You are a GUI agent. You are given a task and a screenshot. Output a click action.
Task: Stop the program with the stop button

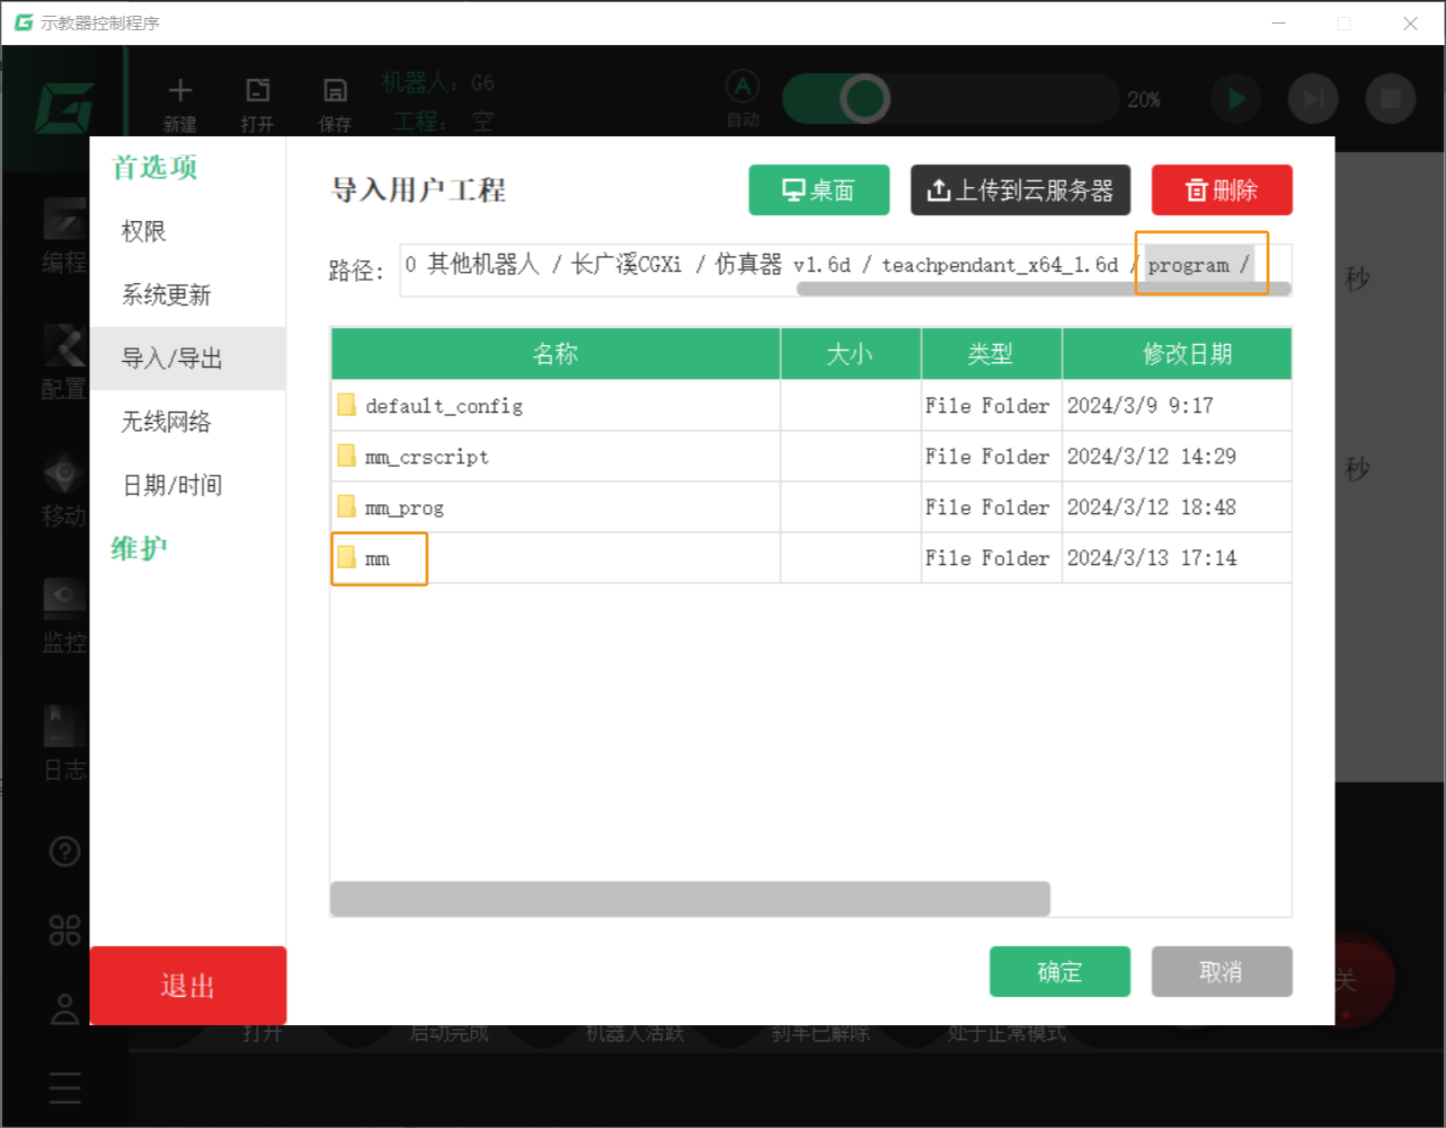point(1391,99)
